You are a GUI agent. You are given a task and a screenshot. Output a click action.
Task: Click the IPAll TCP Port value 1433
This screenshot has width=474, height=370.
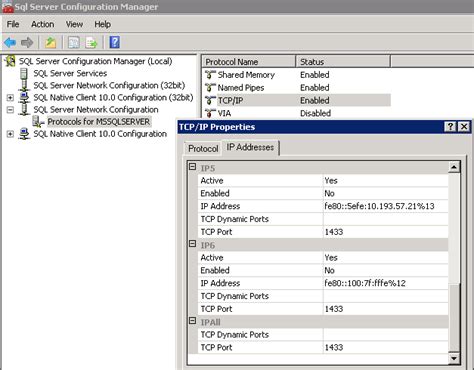pos(385,348)
